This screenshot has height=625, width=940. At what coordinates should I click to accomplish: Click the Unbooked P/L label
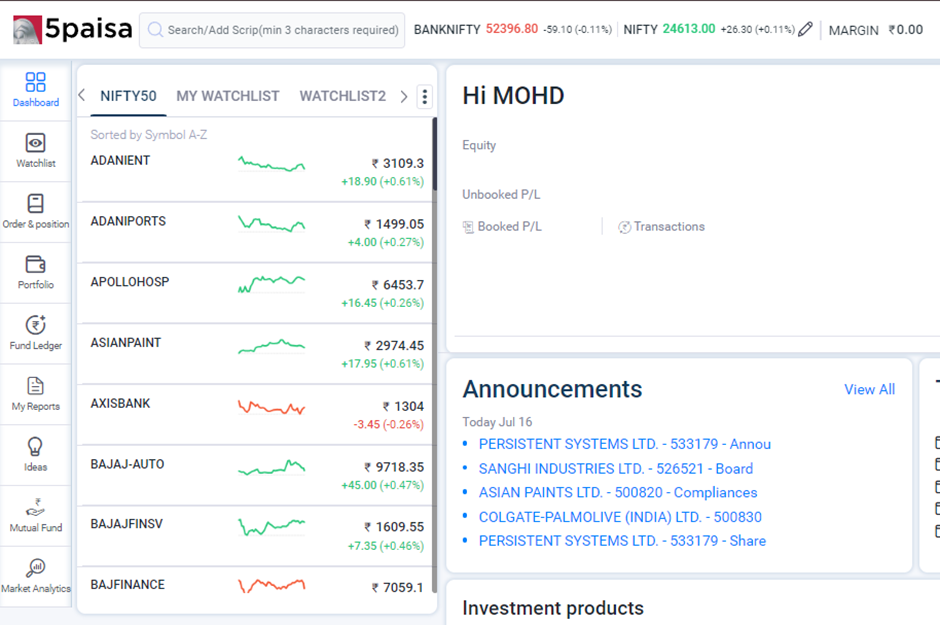coord(501,194)
